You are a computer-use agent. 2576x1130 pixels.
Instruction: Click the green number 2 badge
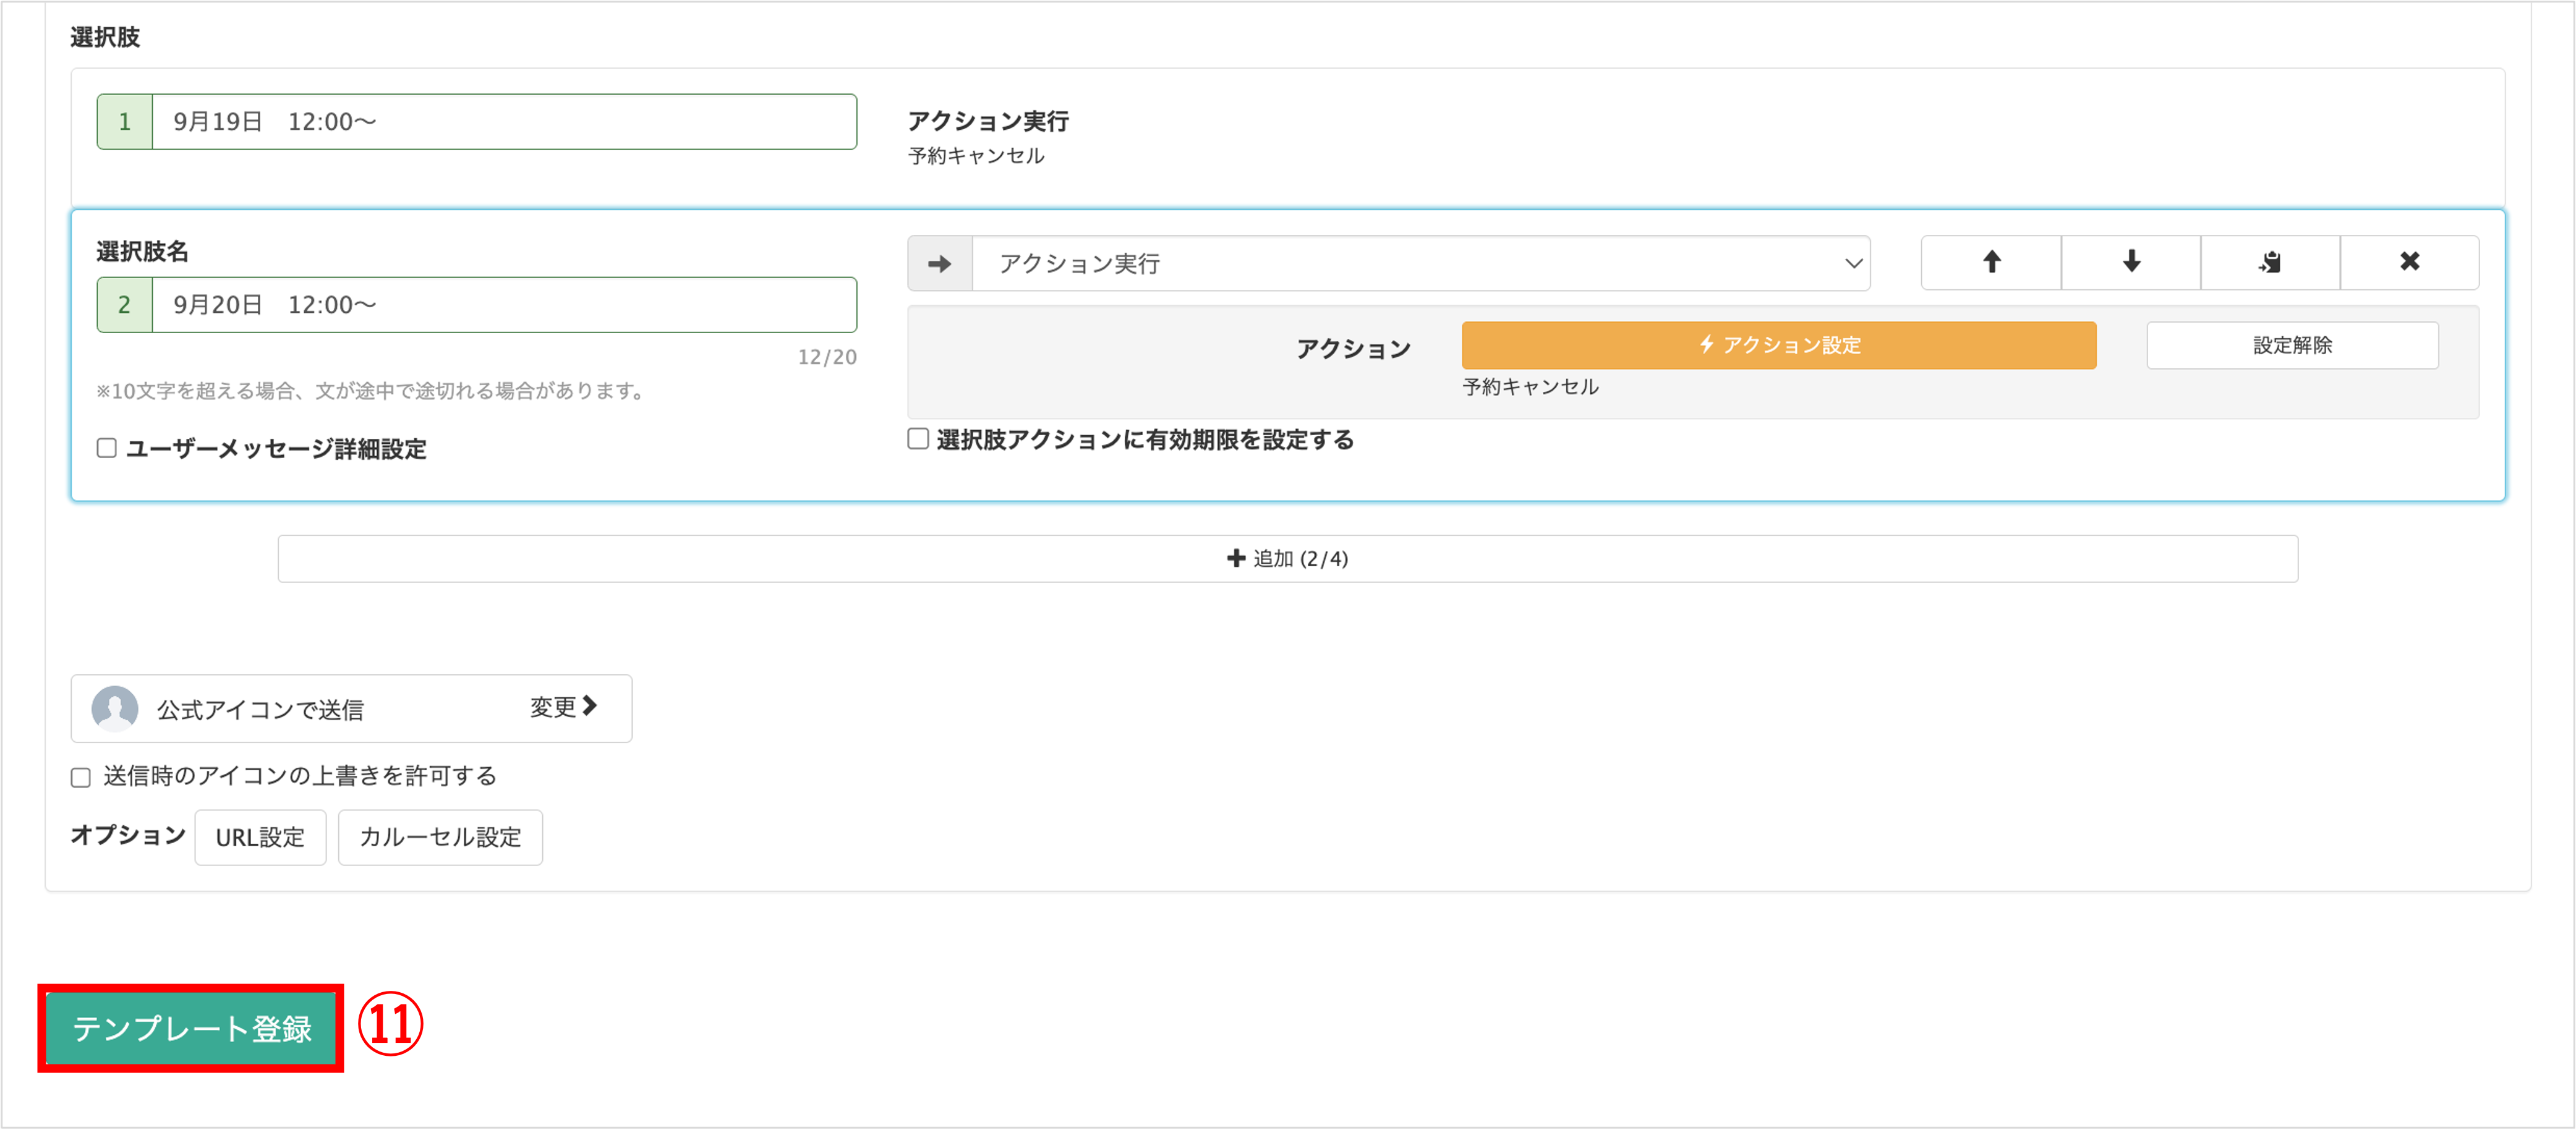point(125,305)
